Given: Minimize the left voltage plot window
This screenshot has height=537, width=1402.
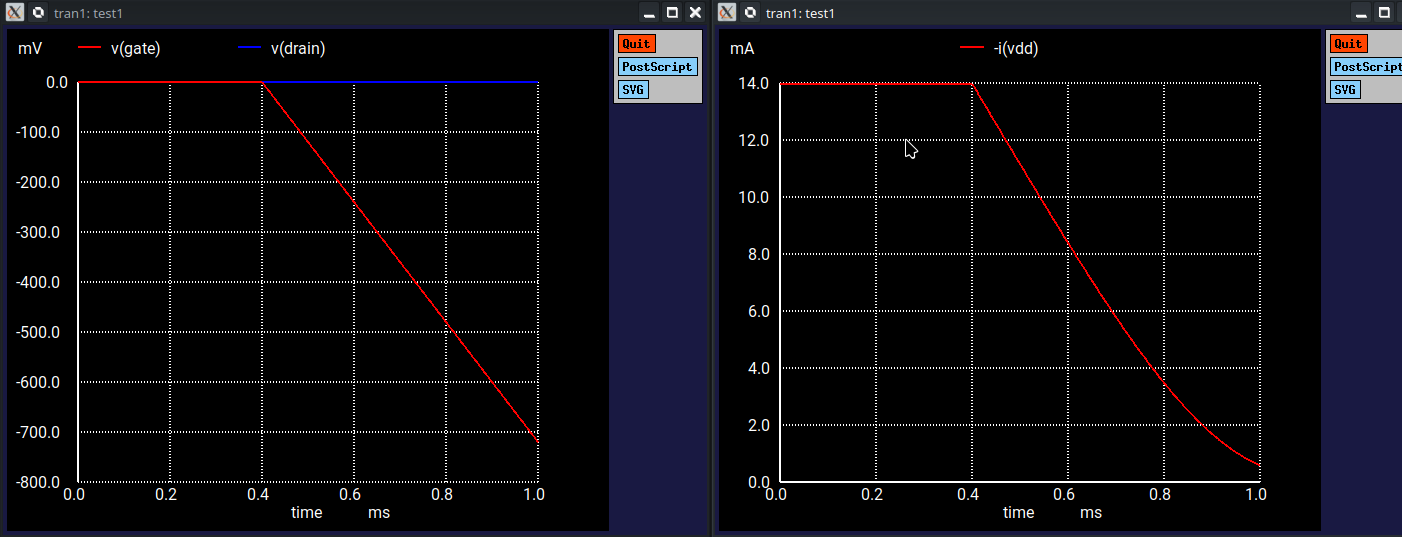Looking at the screenshot, I should 650,13.
